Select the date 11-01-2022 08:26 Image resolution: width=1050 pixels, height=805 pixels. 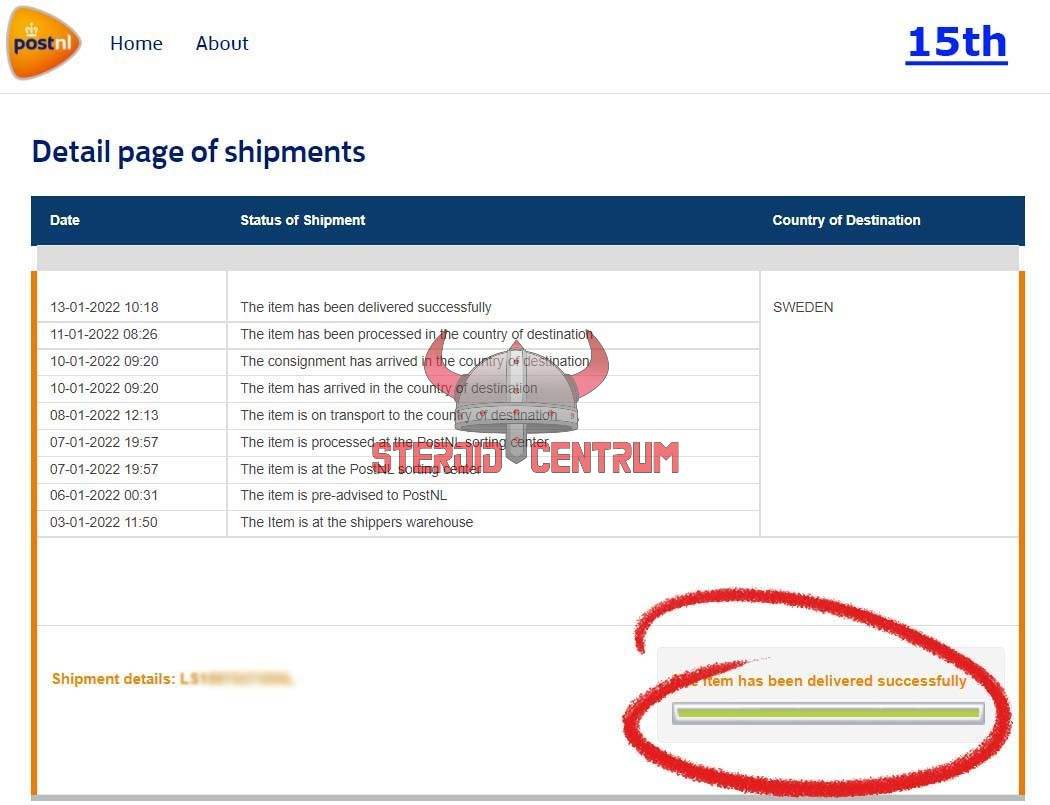point(104,334)
